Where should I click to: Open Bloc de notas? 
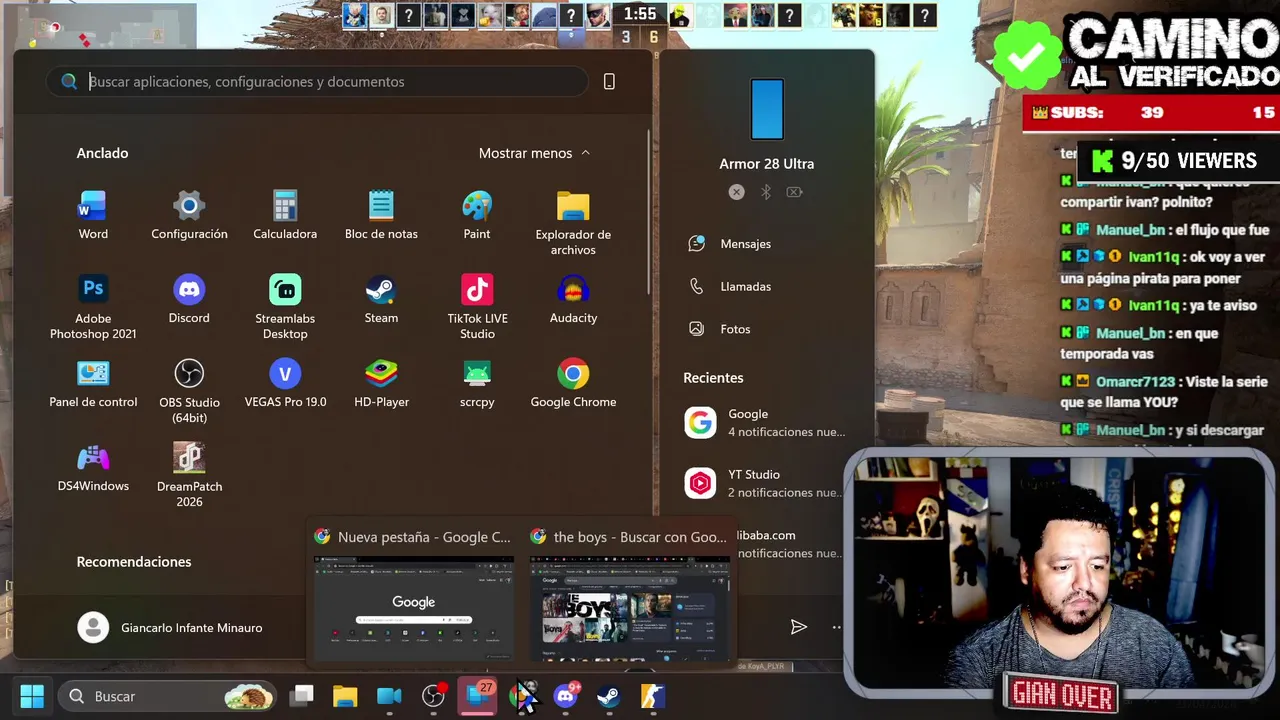381,215
